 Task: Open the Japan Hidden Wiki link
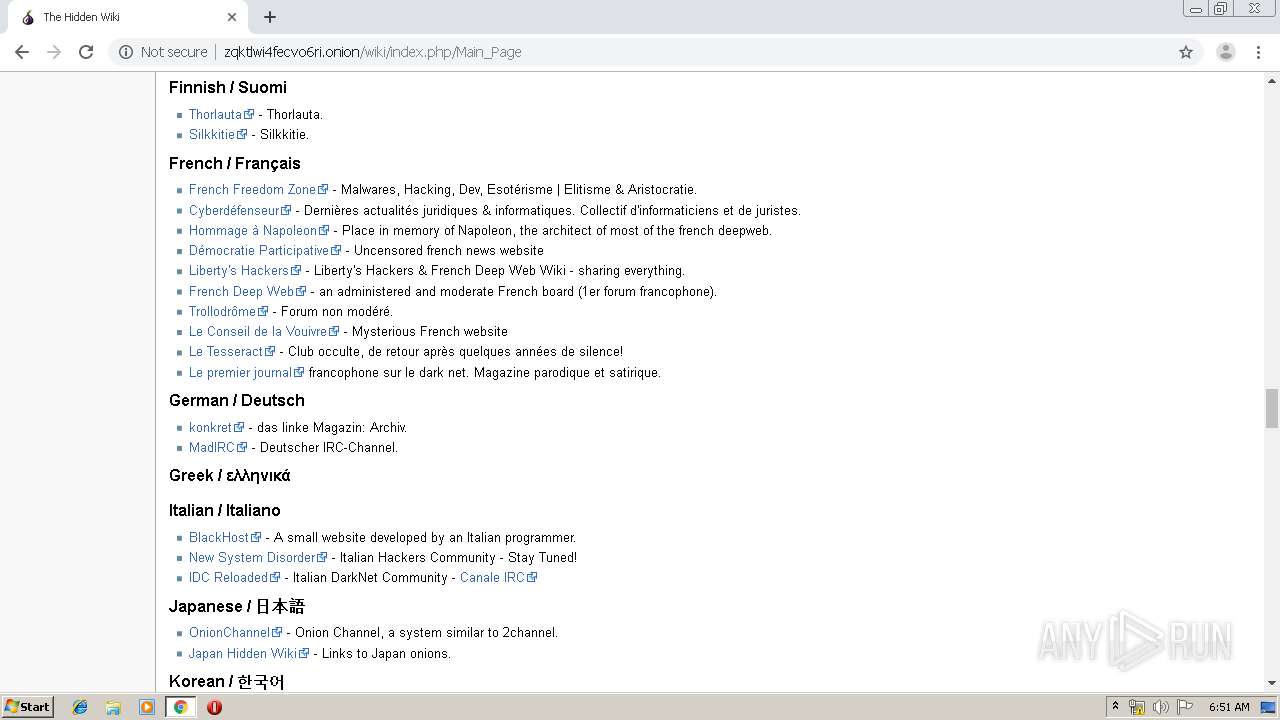coord(243,654)
